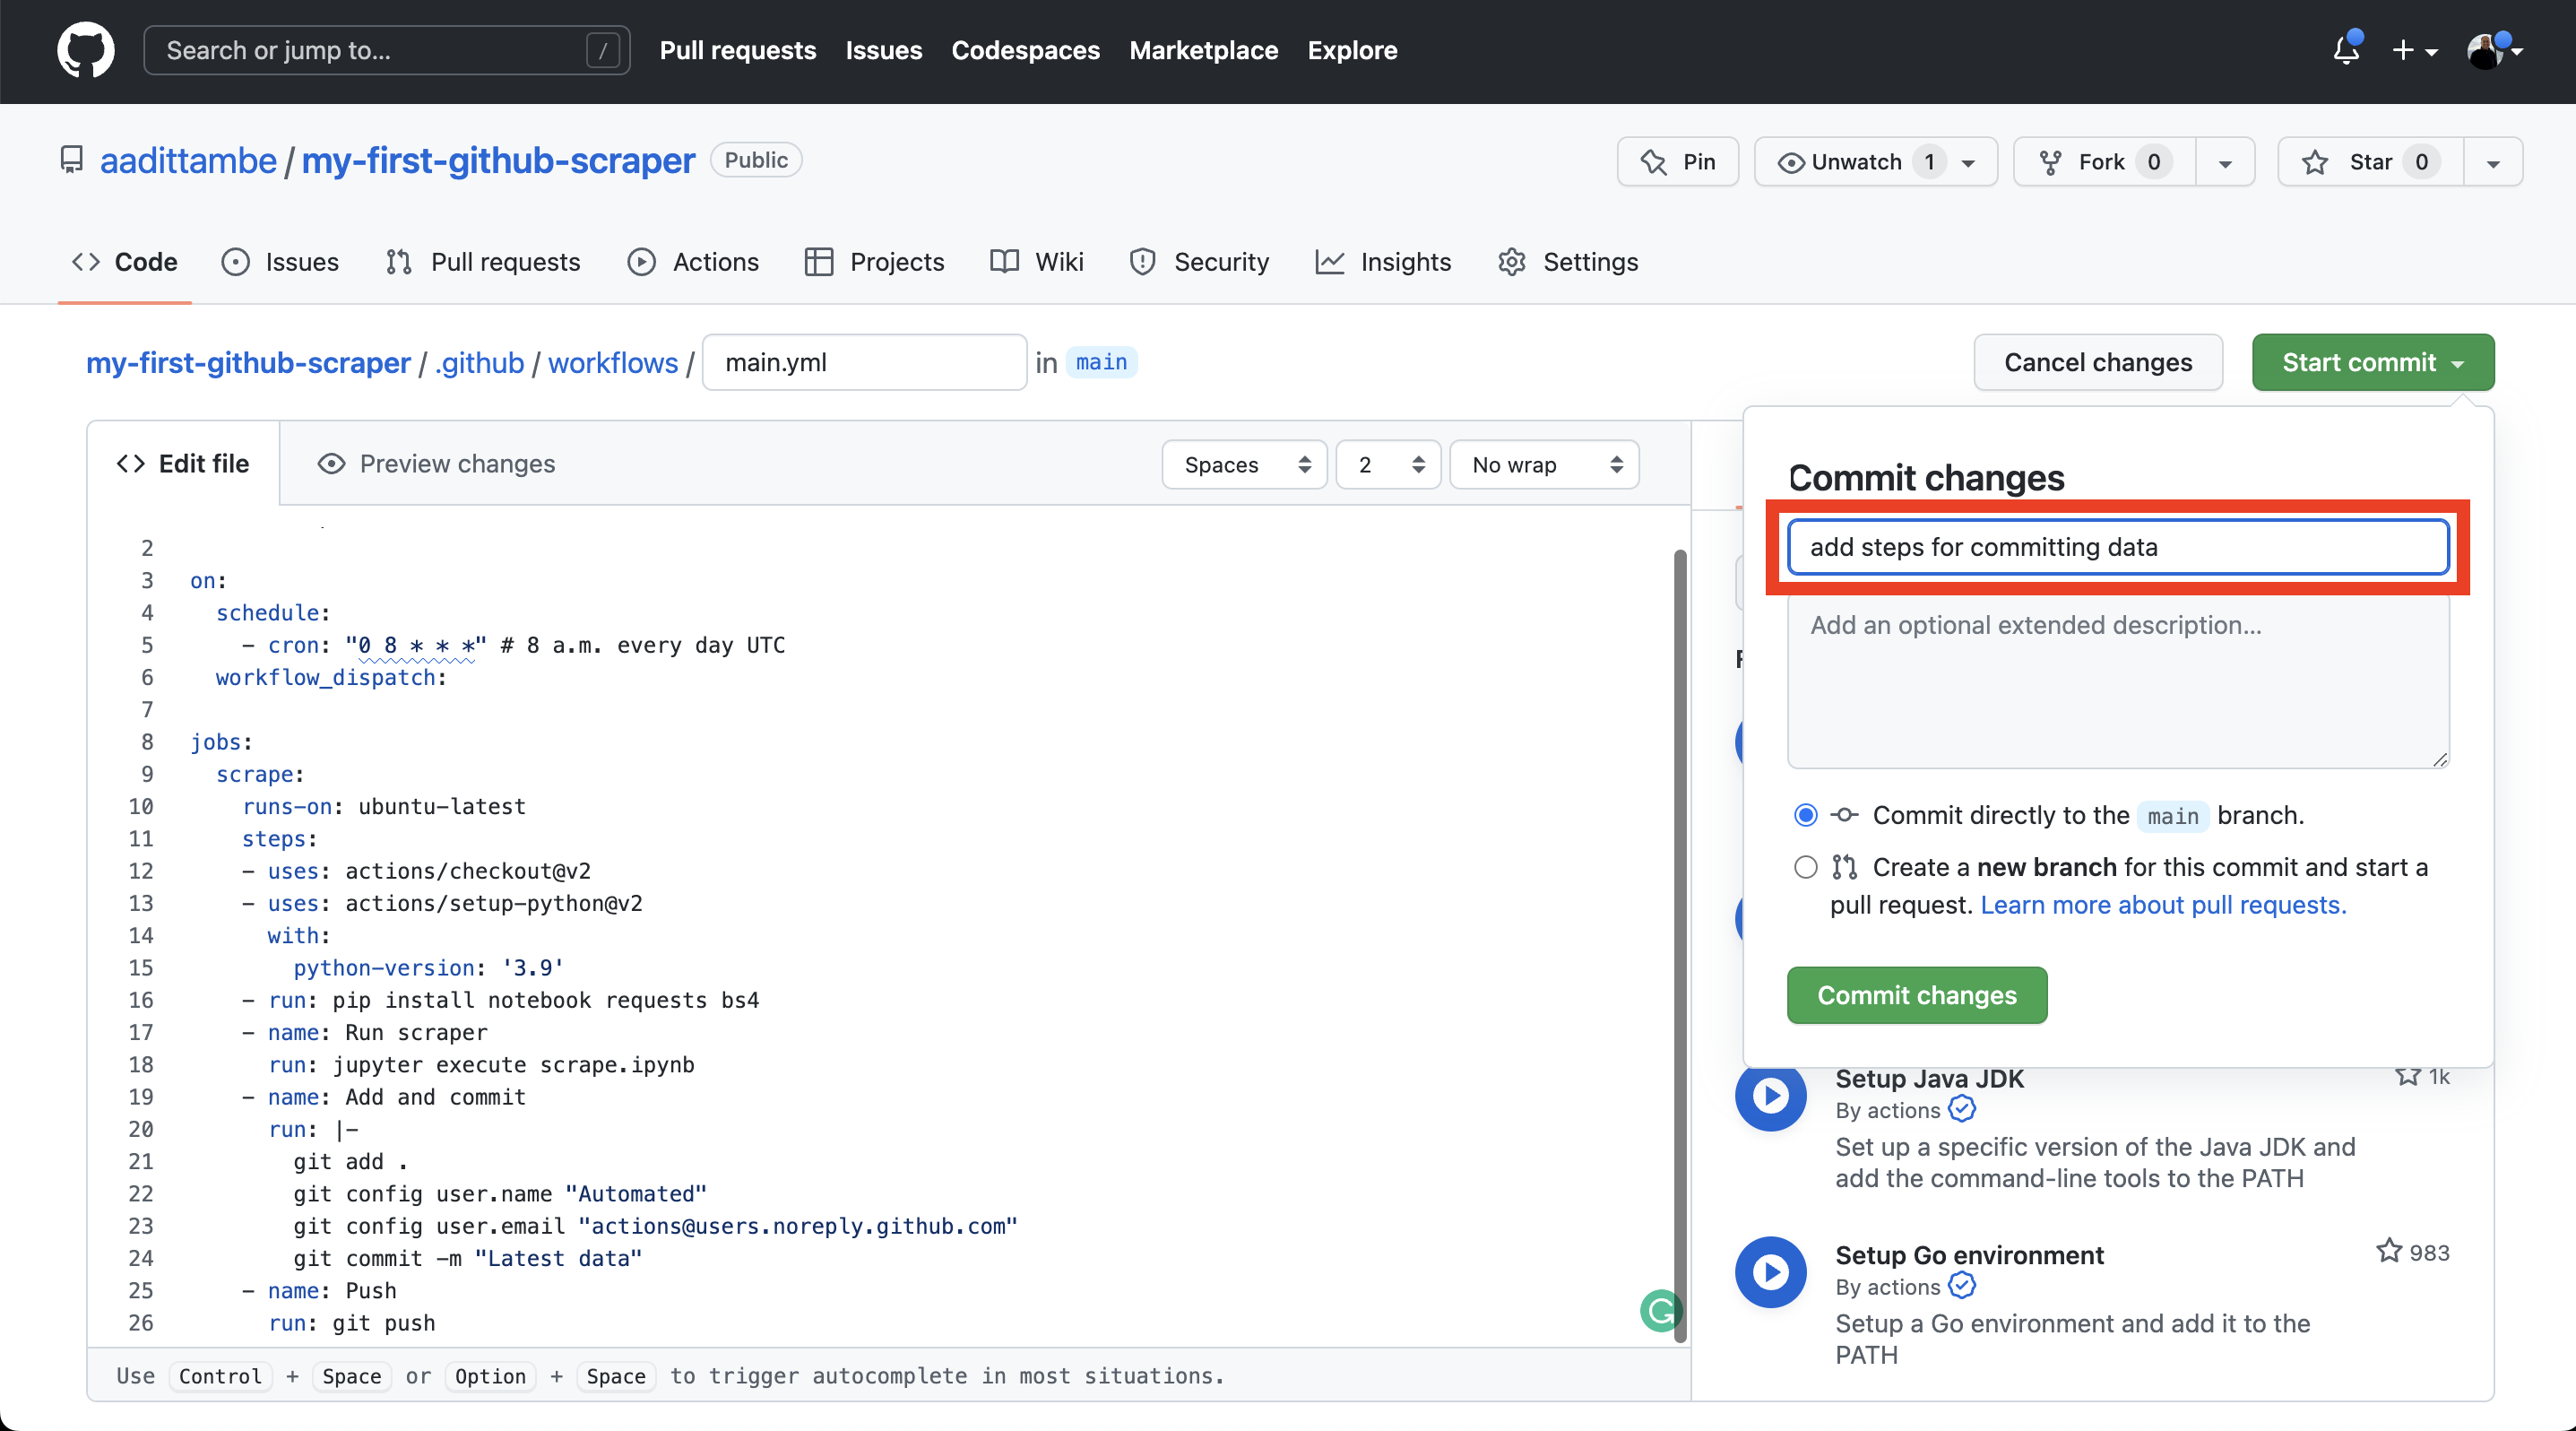This screenshot has height=1431, width=2576.
Task: Select 'Commit directly to main branch' radio
Action: pos(1803,814)
